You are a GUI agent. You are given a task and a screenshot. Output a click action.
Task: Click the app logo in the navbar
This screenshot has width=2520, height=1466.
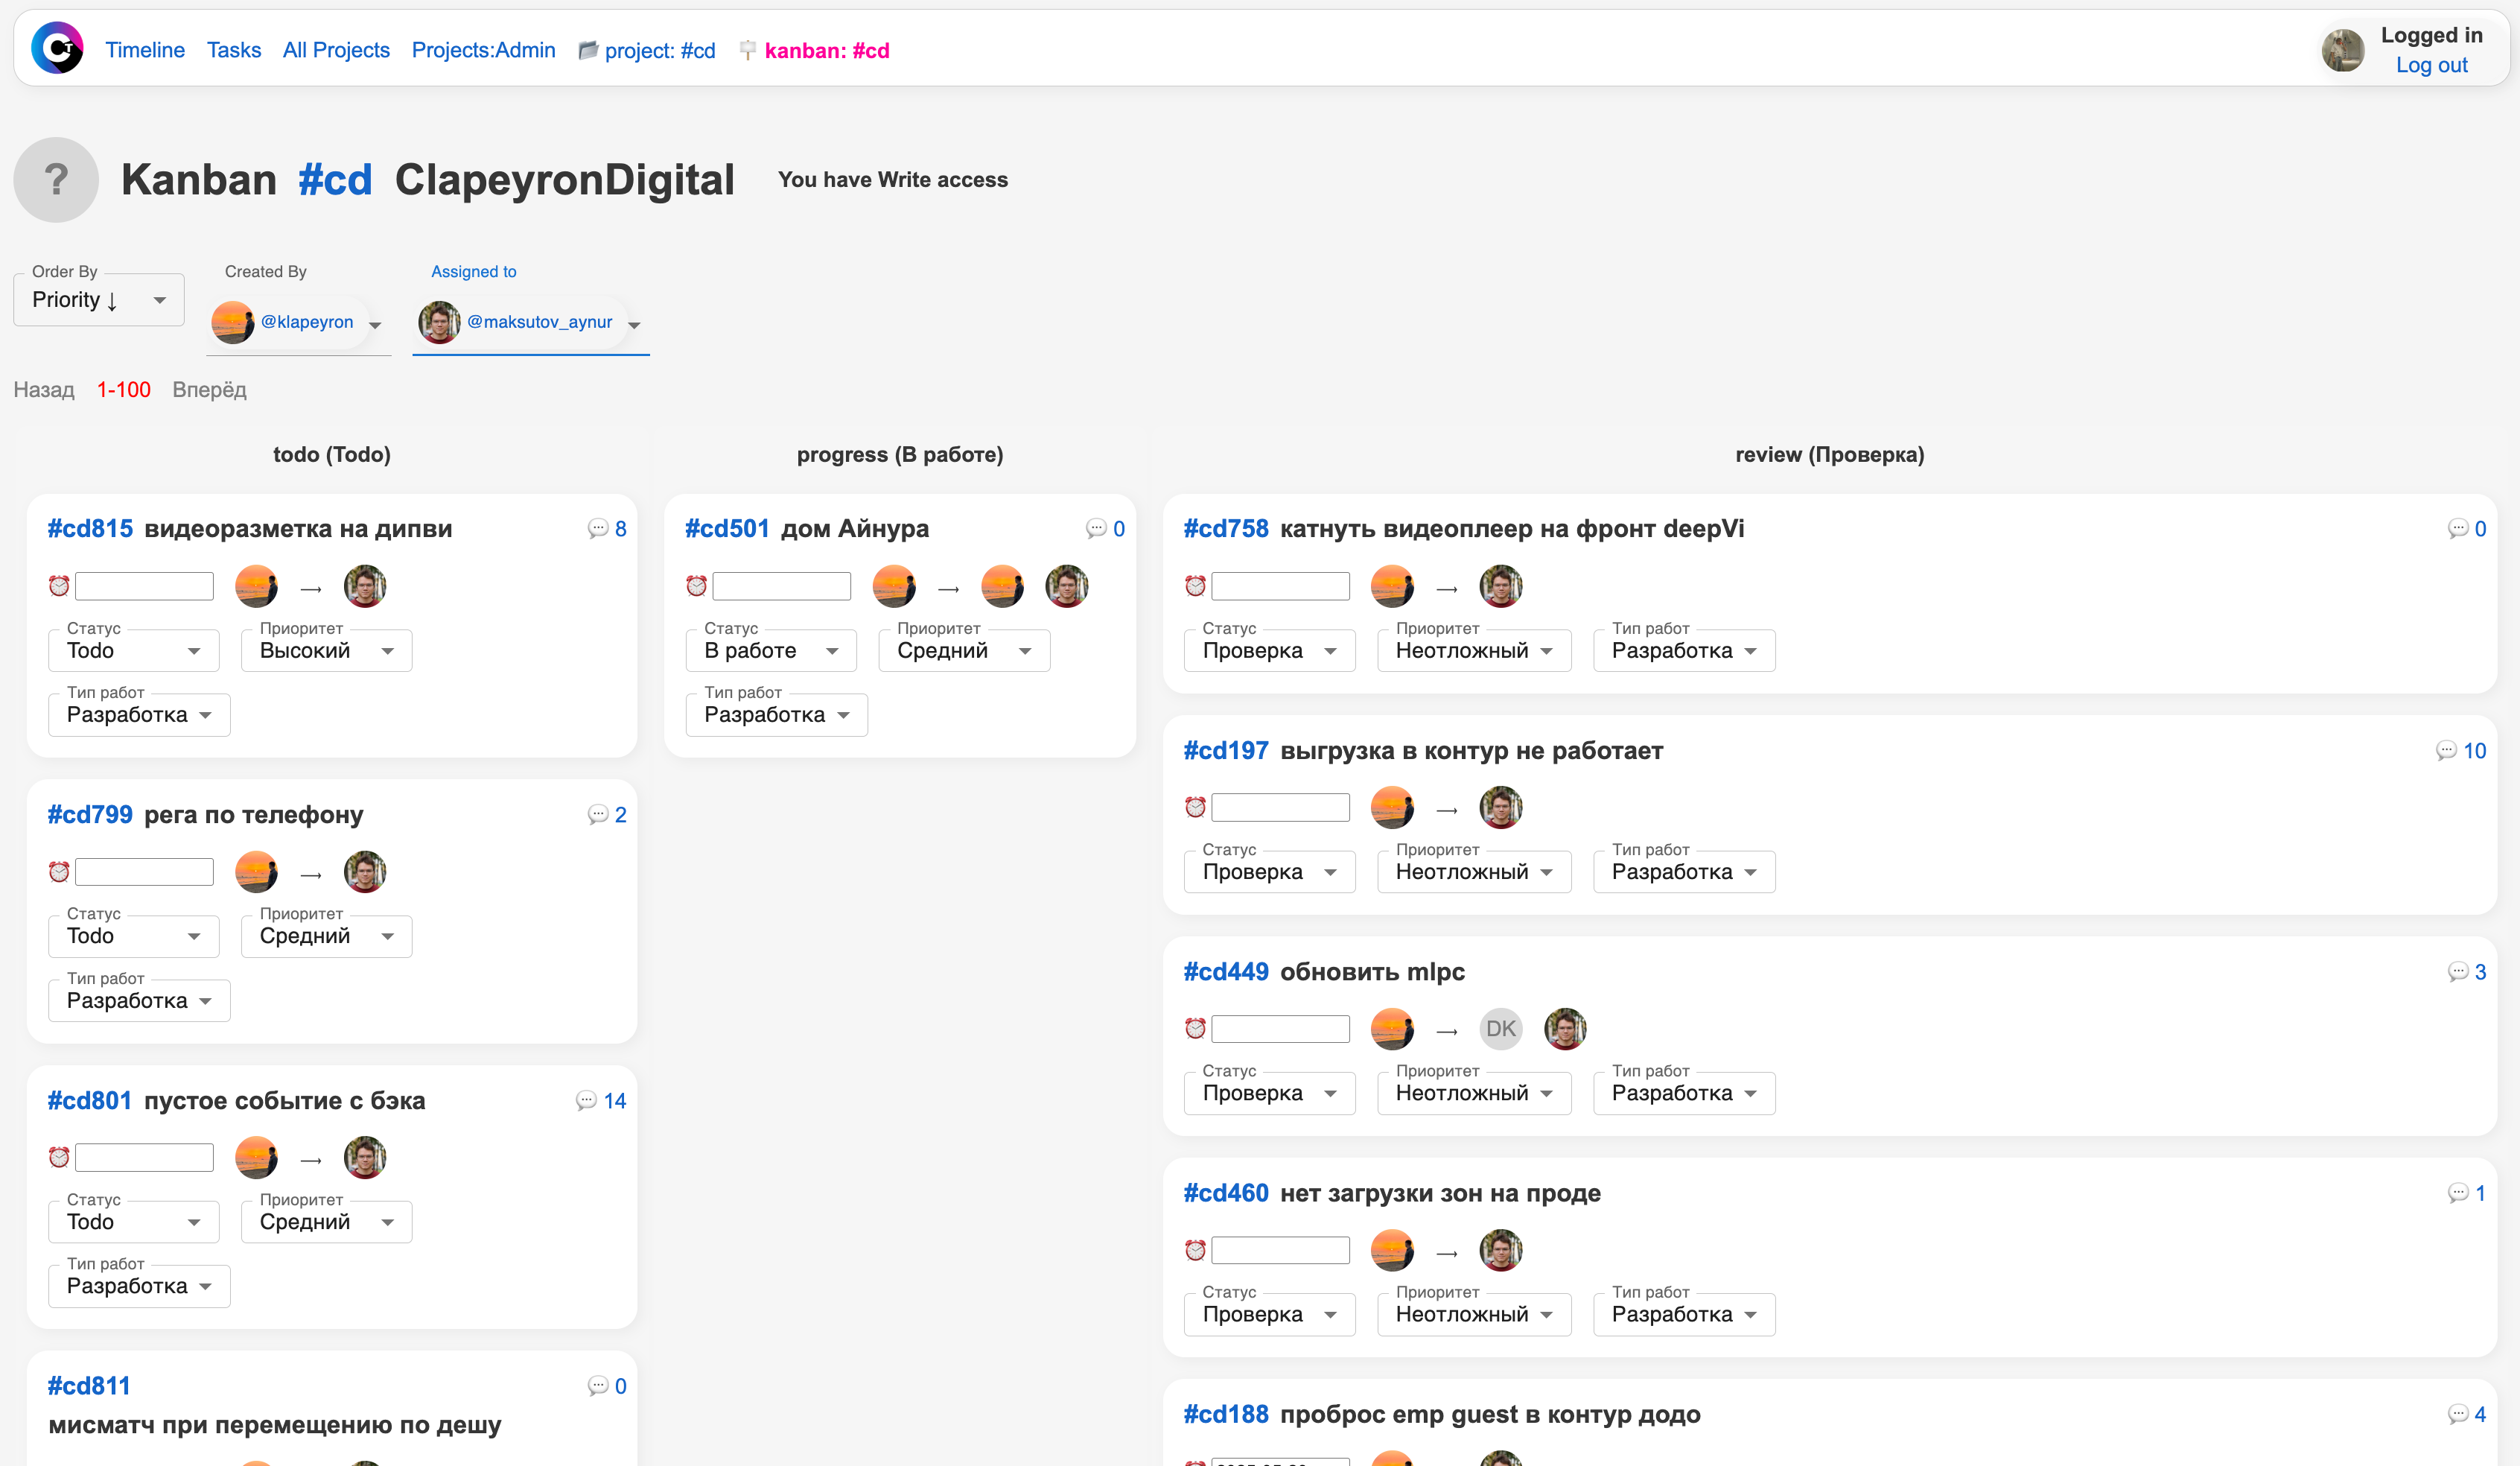tap(57, 49)
